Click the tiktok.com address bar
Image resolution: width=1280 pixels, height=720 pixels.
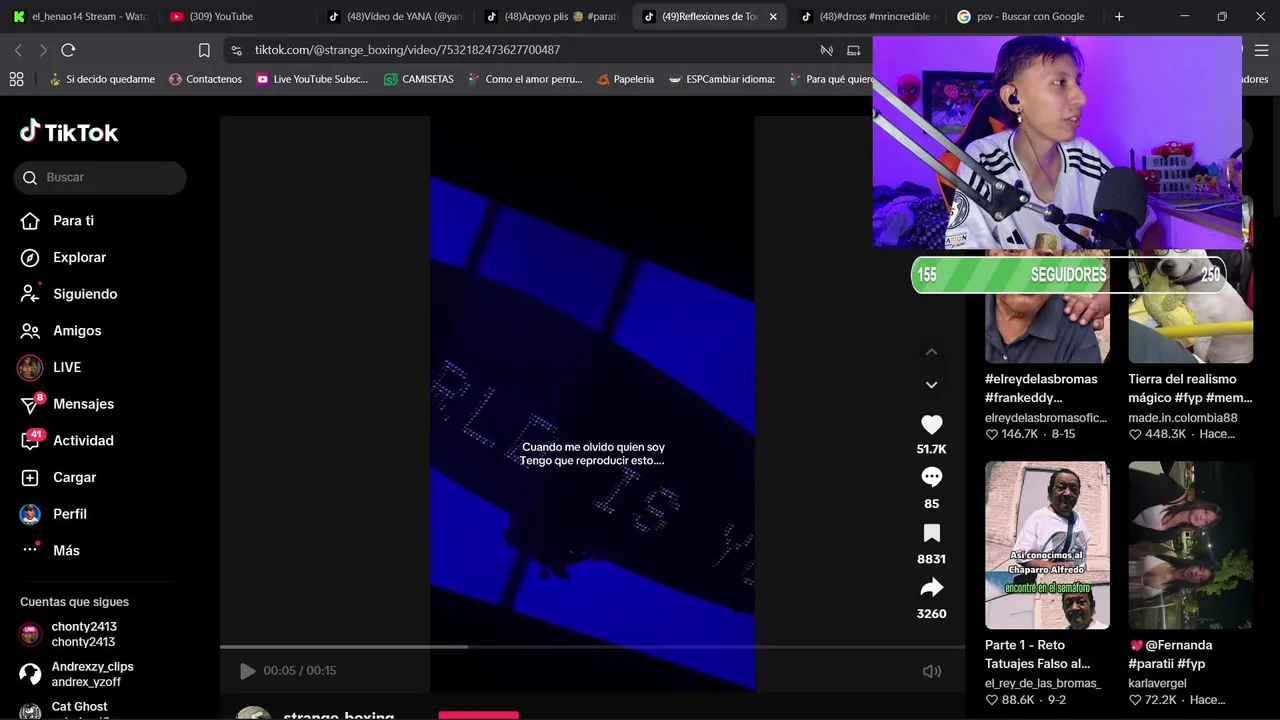[407, 50]
